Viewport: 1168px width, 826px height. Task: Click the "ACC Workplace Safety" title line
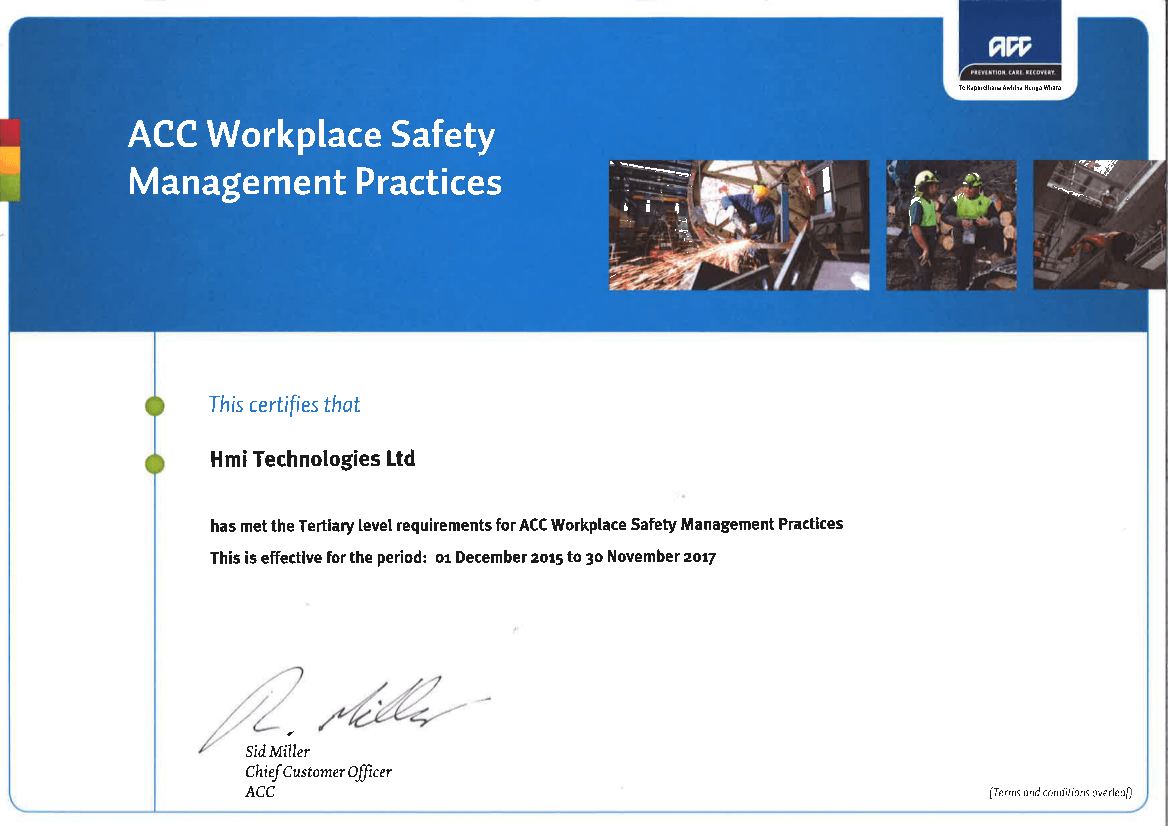(311, 135)
